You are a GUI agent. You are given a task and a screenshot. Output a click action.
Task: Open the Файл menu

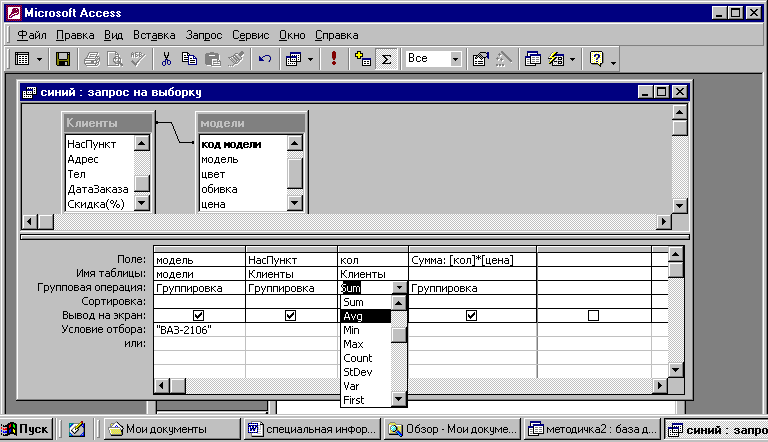pos(32,35)
